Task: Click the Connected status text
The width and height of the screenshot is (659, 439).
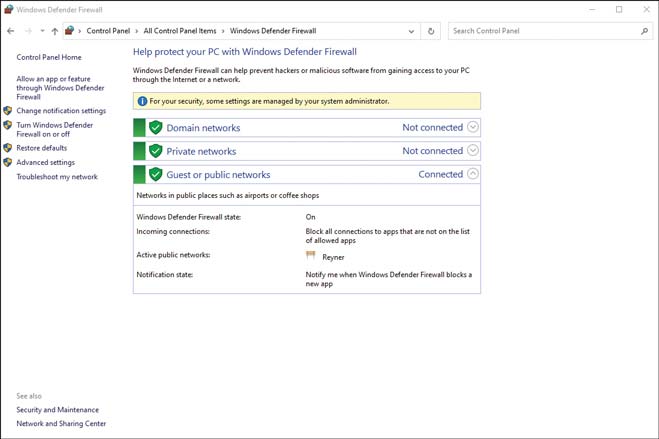Action: tap(440, 174)
